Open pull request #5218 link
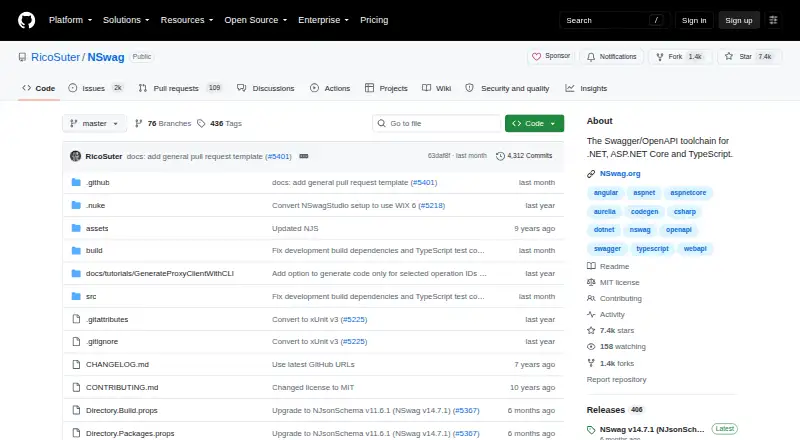The height and width of the screenshot is (440, 800). pos(432,205)
